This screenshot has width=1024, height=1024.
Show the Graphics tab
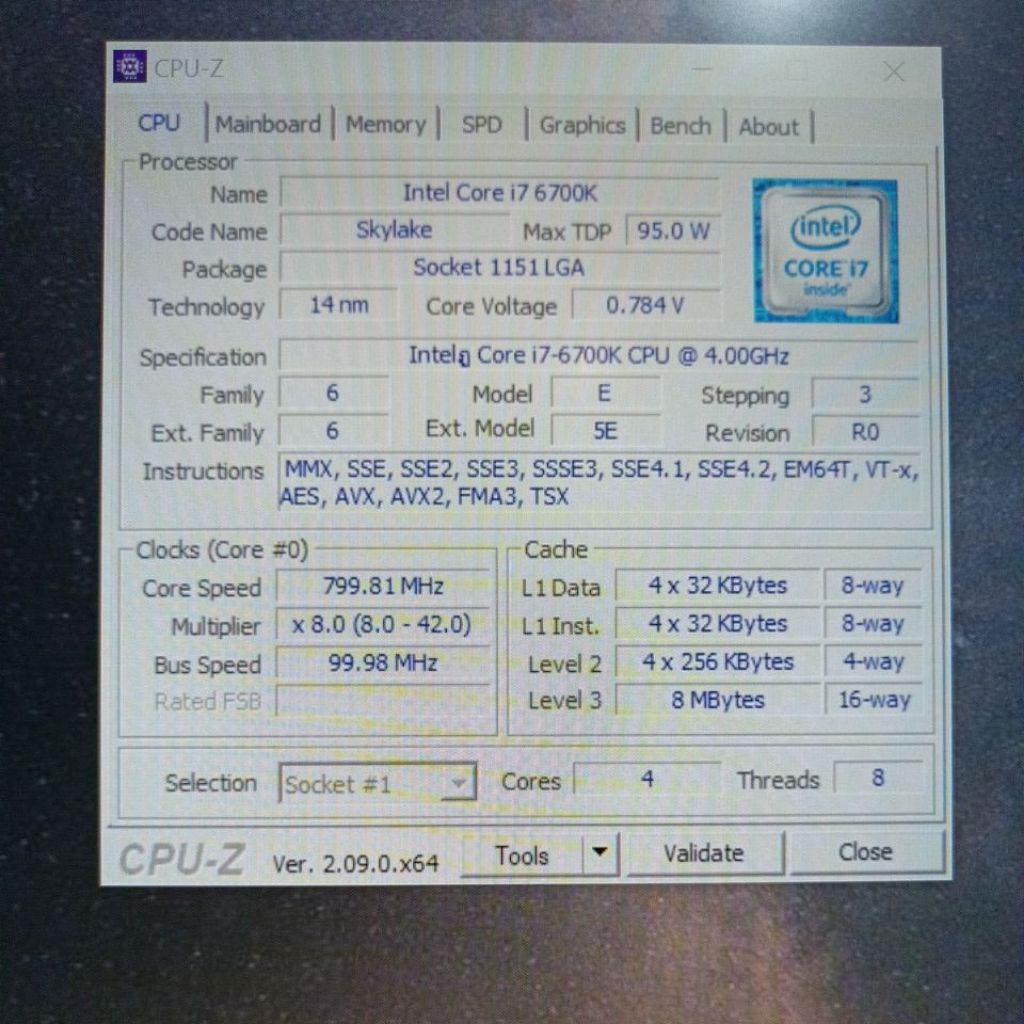point(583,125)
